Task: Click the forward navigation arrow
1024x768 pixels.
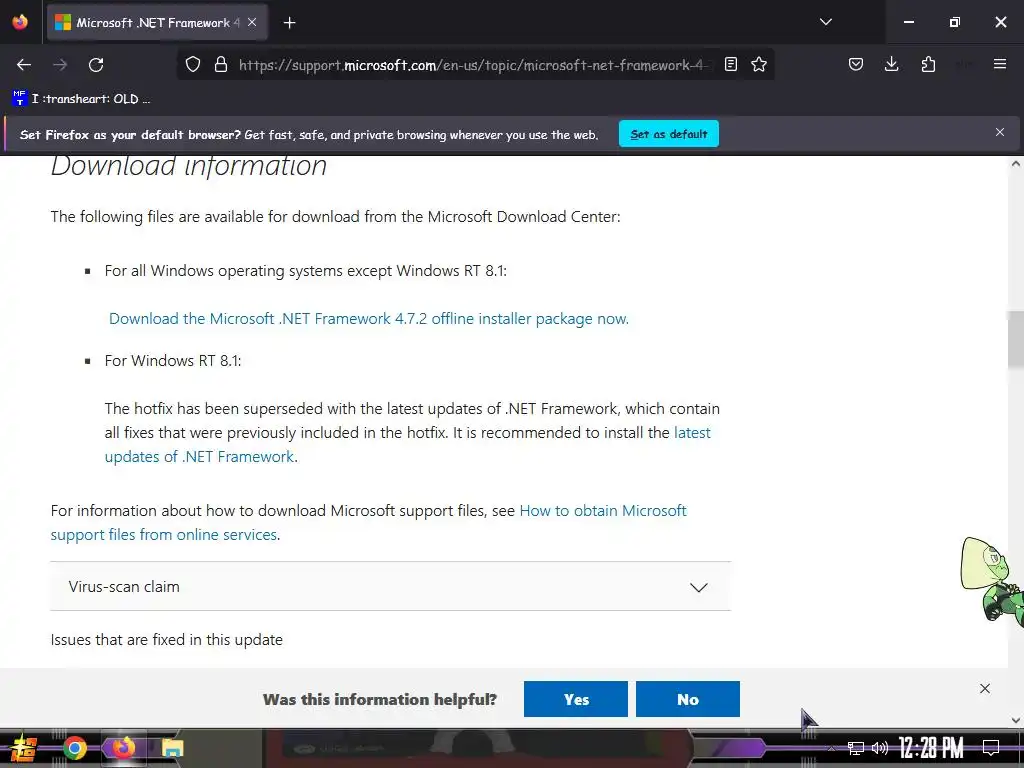Action: (60, 65)
